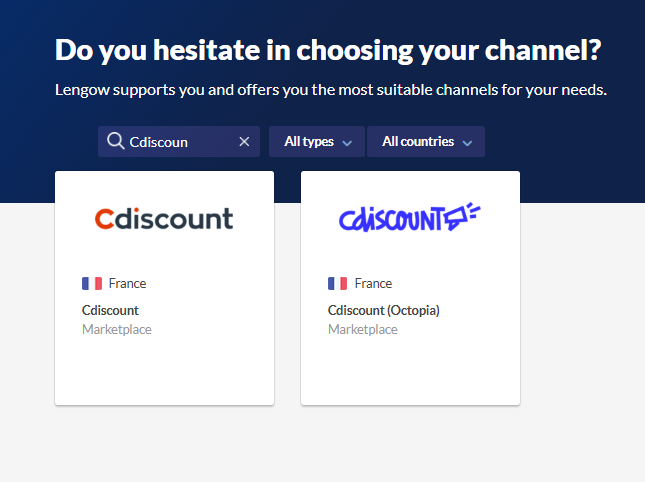The width and height of the screenshot is (645, 482).
Task: Open the Cdiscount channel title link
Action: 110,310
